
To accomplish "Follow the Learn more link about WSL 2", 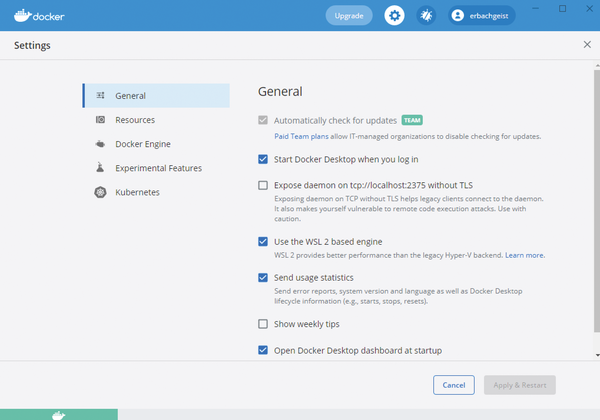I will point(524,255).
